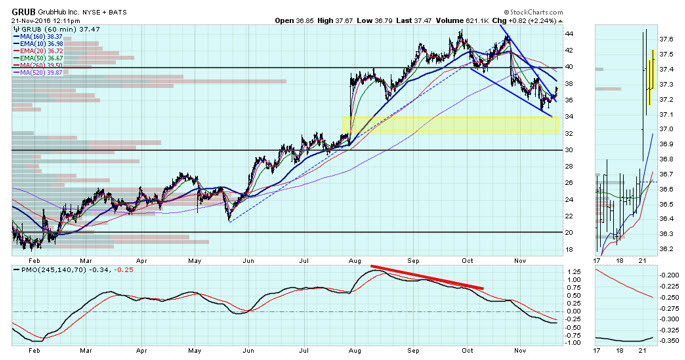Viewport: 685px width, 360px height.
Task: Click the OHLC bars icon beside GRUB (60 min)
Action: tap(16, 29)
